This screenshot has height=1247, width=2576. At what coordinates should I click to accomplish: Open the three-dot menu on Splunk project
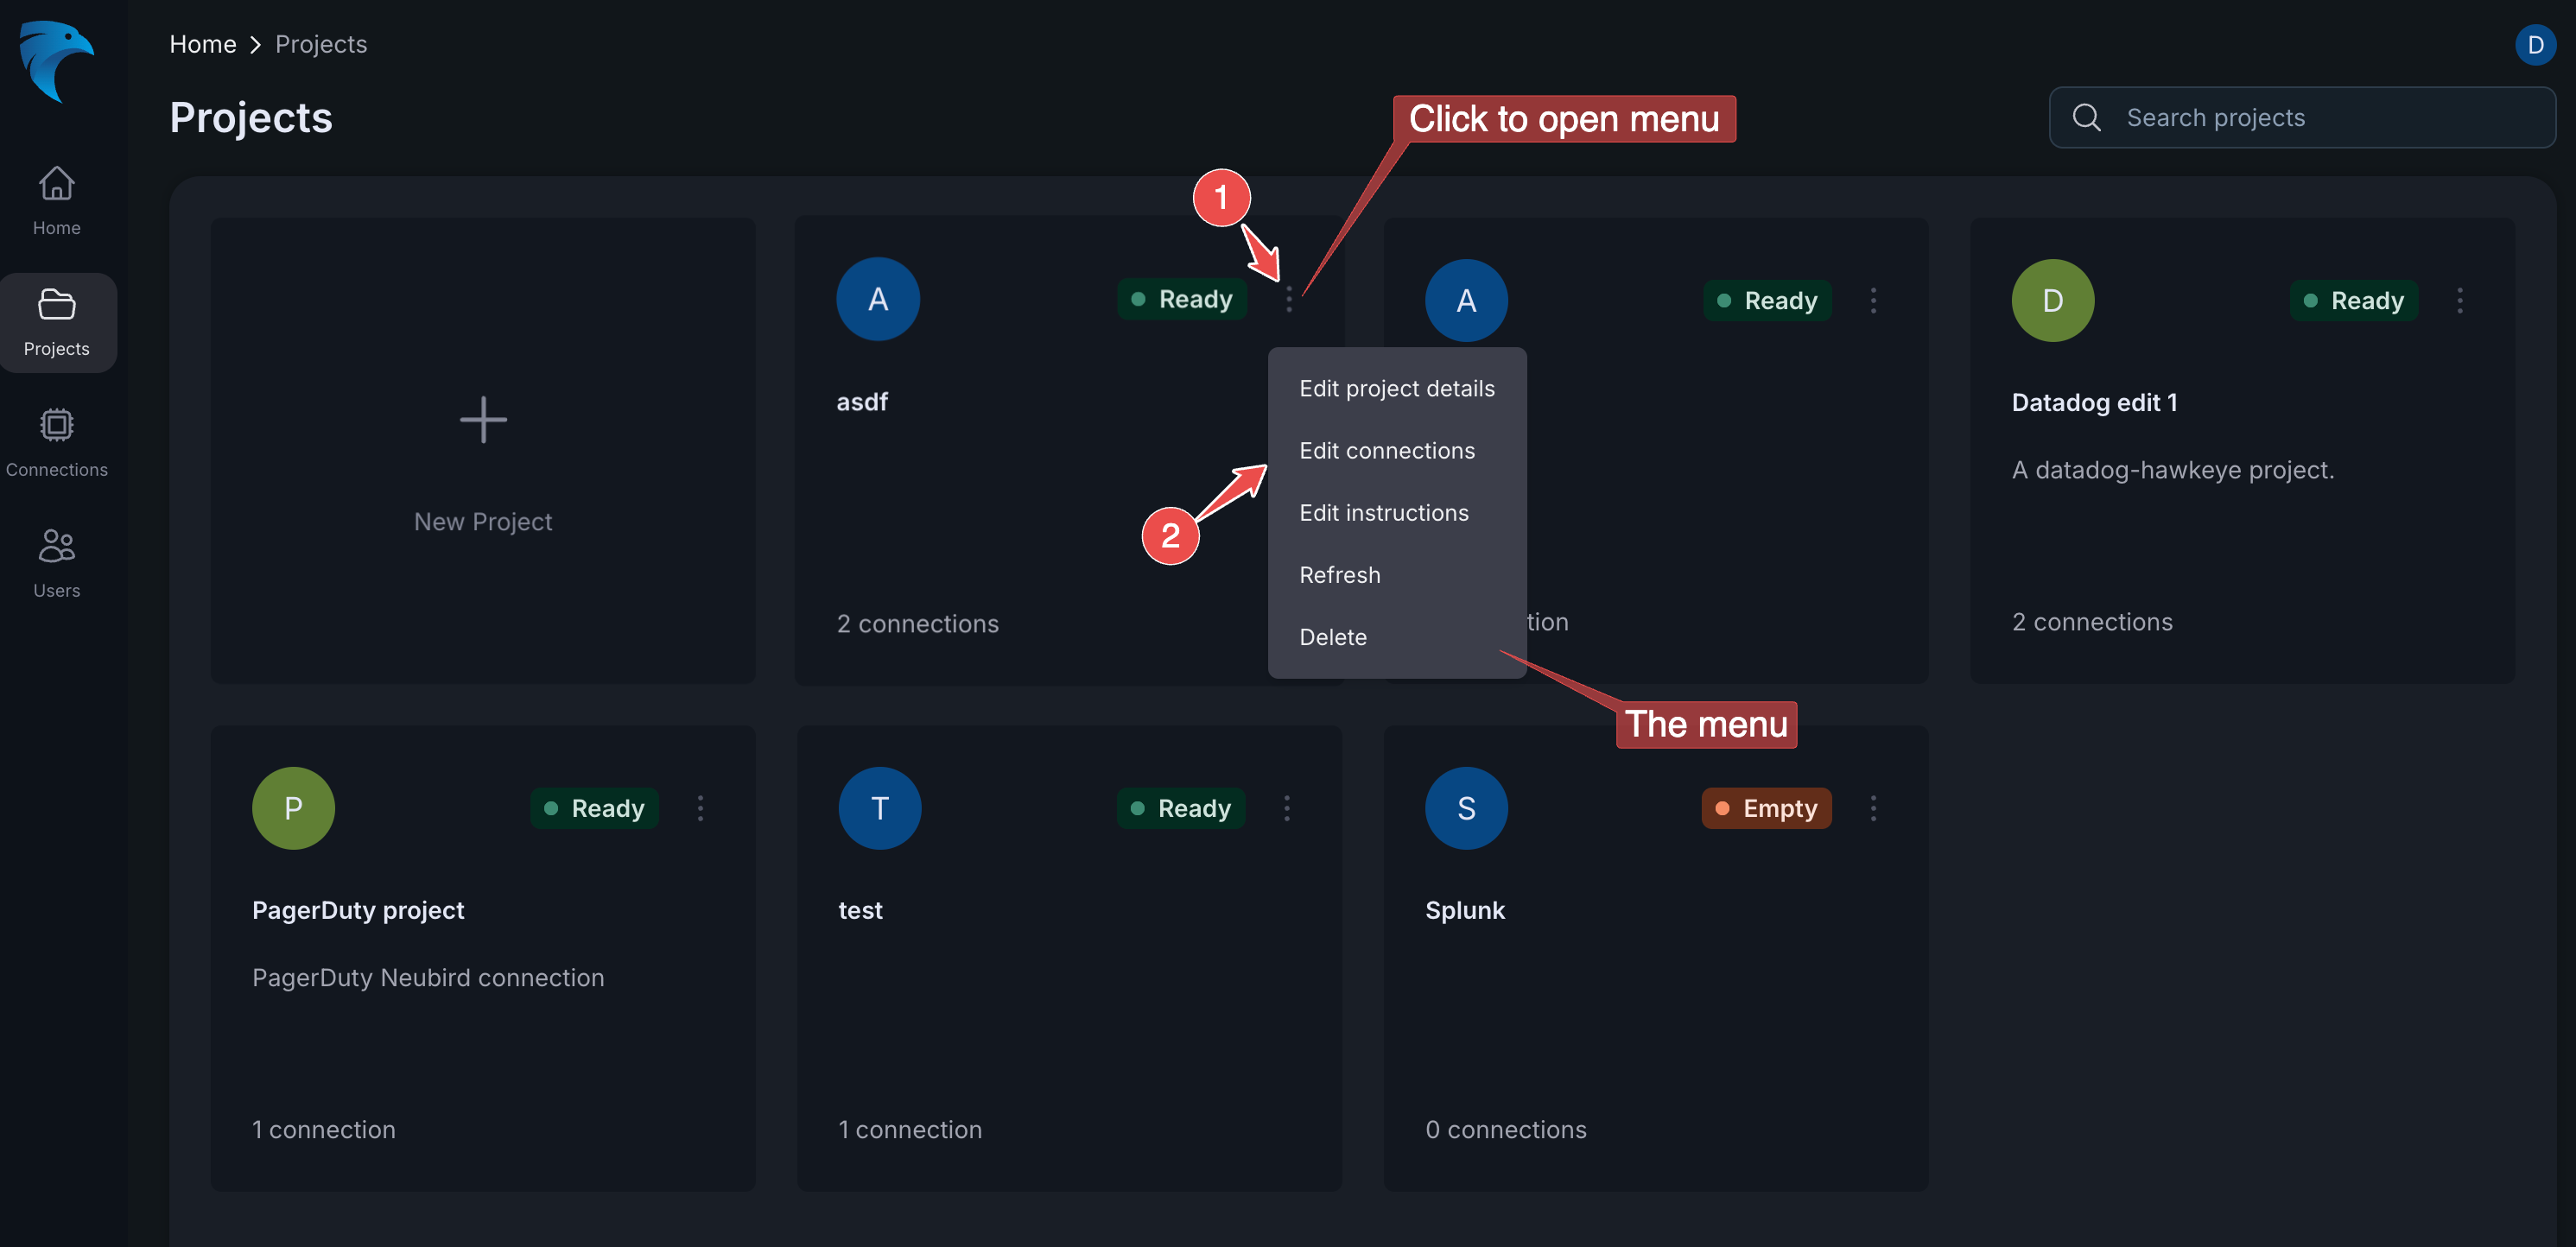point(1873,808)
